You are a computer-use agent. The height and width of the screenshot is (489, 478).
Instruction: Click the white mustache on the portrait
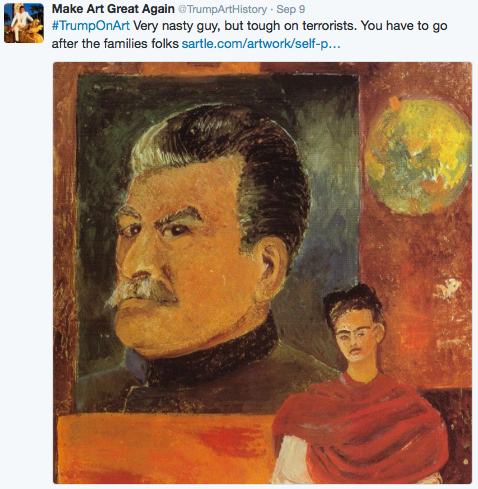click(142, 290)
